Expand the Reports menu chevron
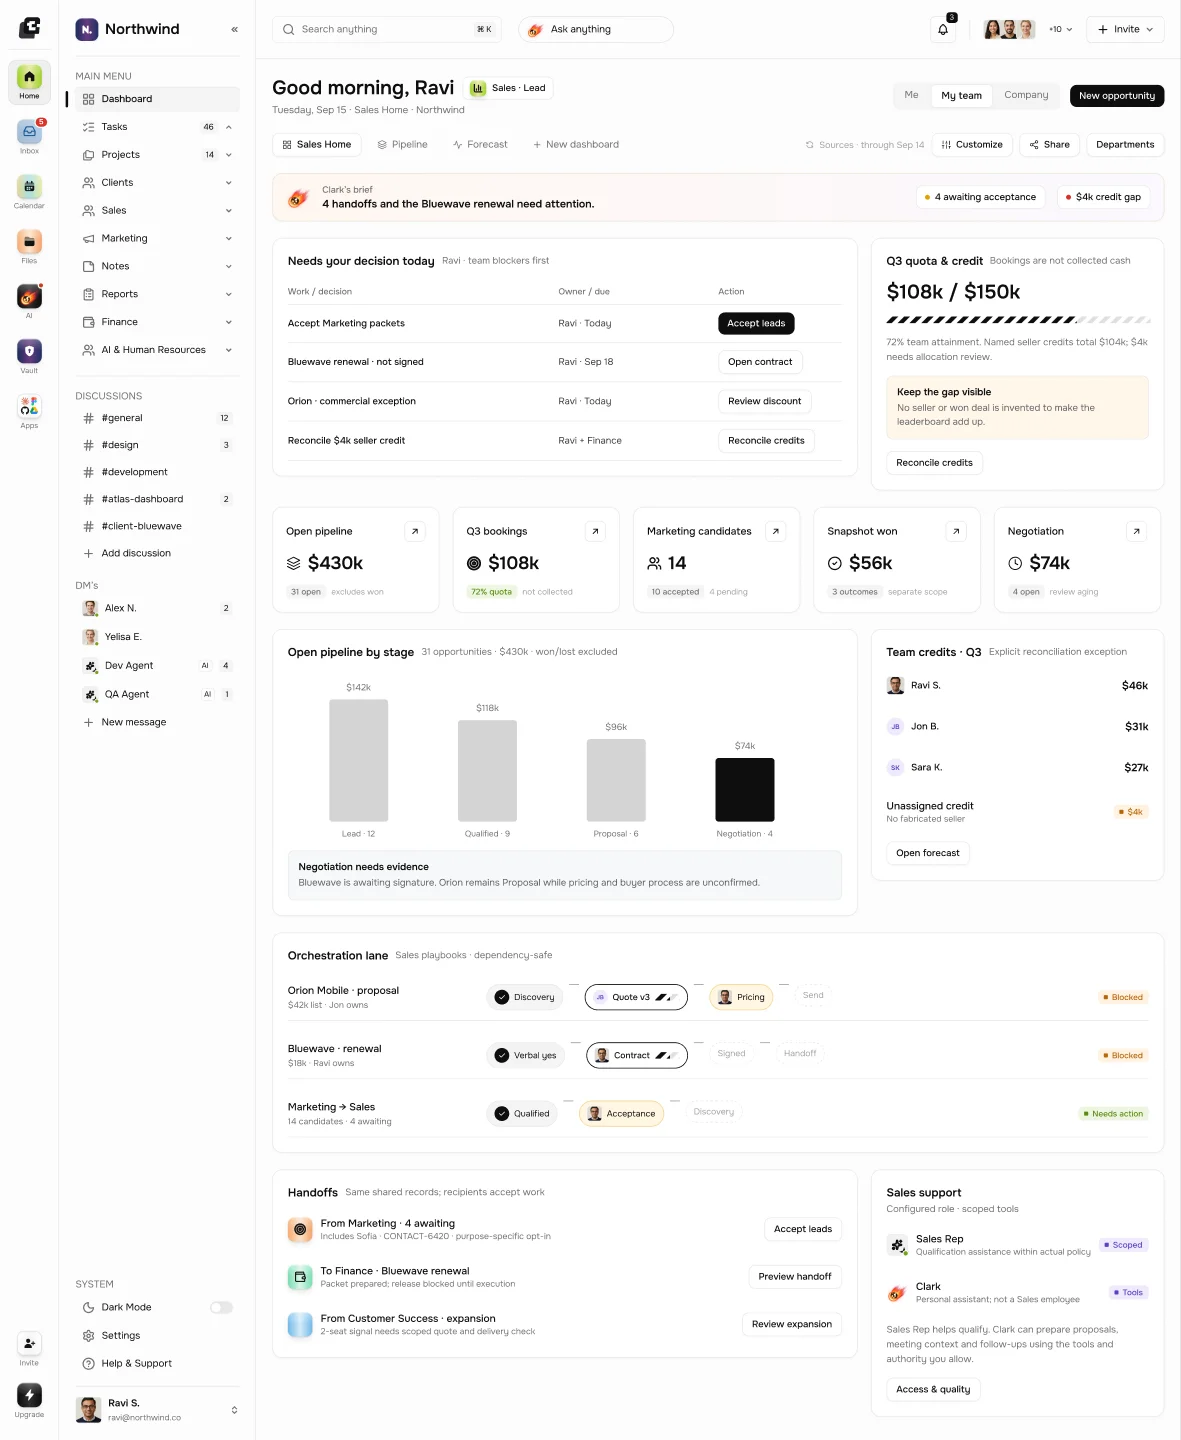Image resolution: width=1181 pixels, height=1440 pixels. [x=229, y=294]
